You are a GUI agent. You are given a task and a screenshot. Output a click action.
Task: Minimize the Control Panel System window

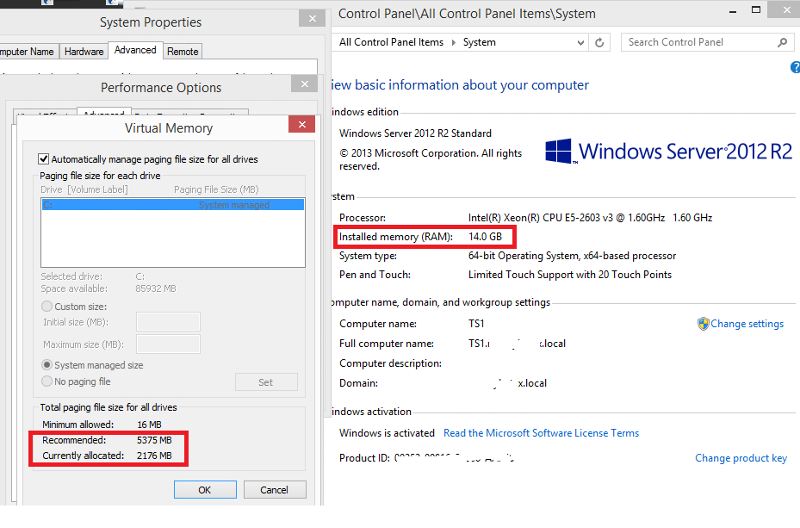pyautogui.click(x=733, y=11)
